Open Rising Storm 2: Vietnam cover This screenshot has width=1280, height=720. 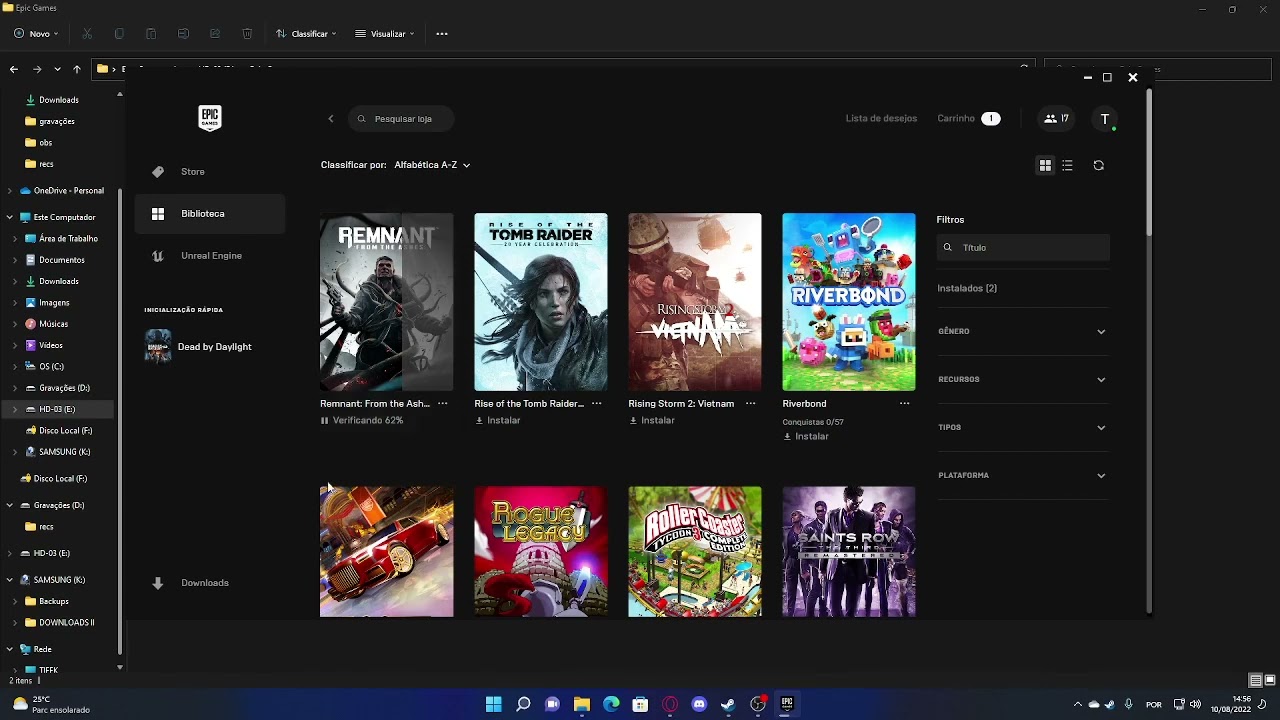click(694, 302)
